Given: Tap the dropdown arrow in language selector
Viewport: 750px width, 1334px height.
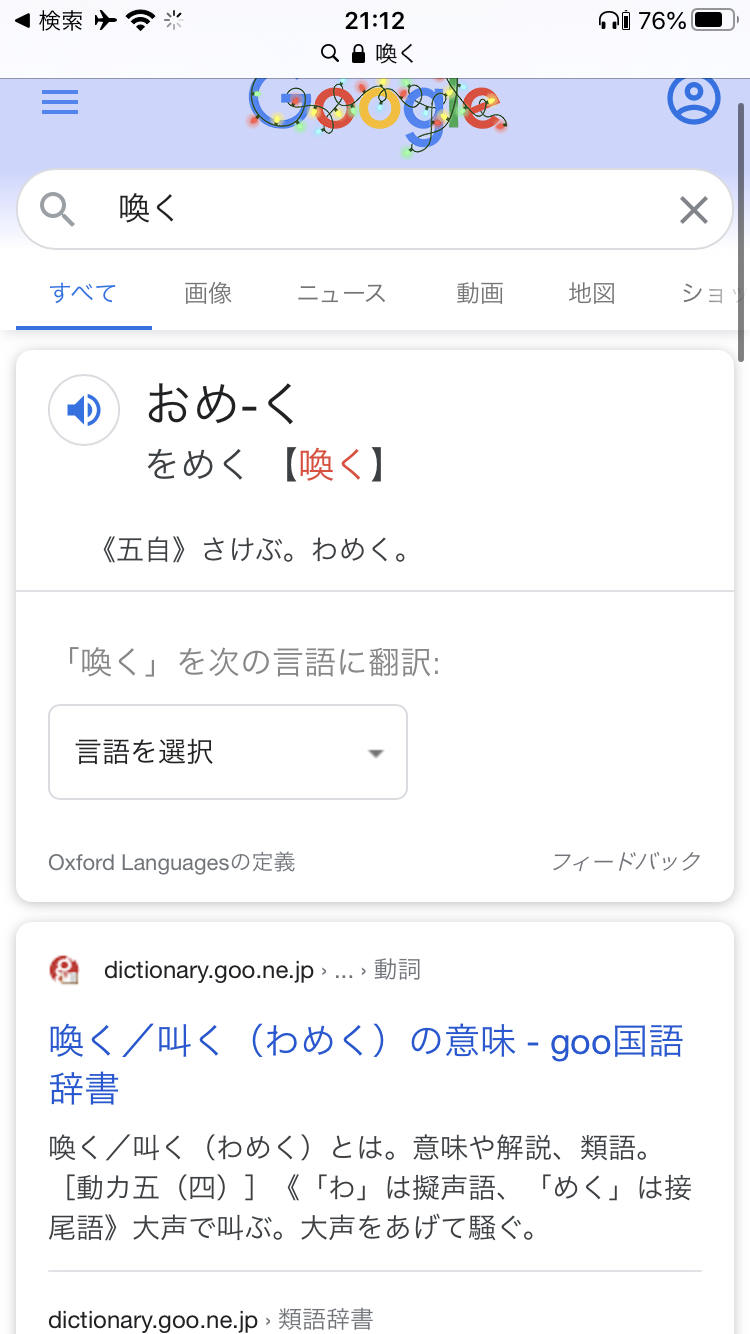Looking at the screenshot, I should (x=376, y=753).
